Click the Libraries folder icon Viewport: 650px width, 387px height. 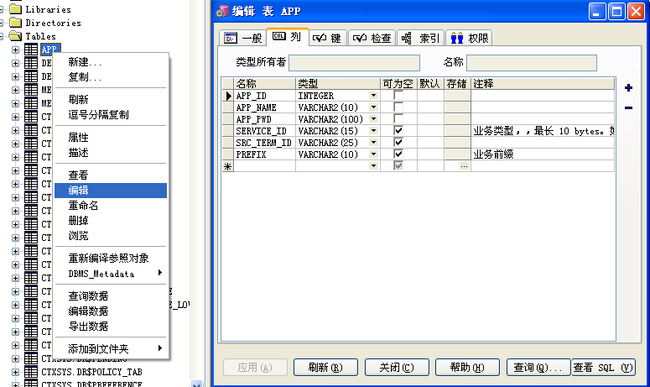pos(15,9)
